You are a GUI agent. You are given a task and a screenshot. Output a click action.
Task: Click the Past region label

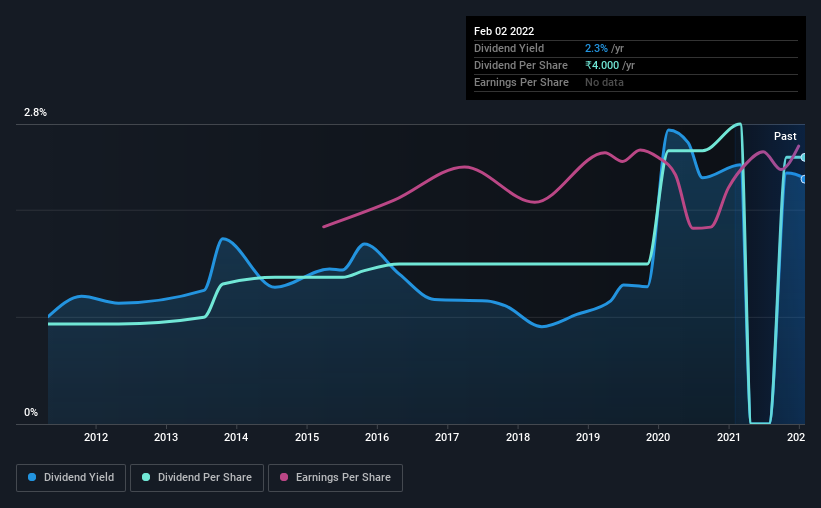(785, 136)
